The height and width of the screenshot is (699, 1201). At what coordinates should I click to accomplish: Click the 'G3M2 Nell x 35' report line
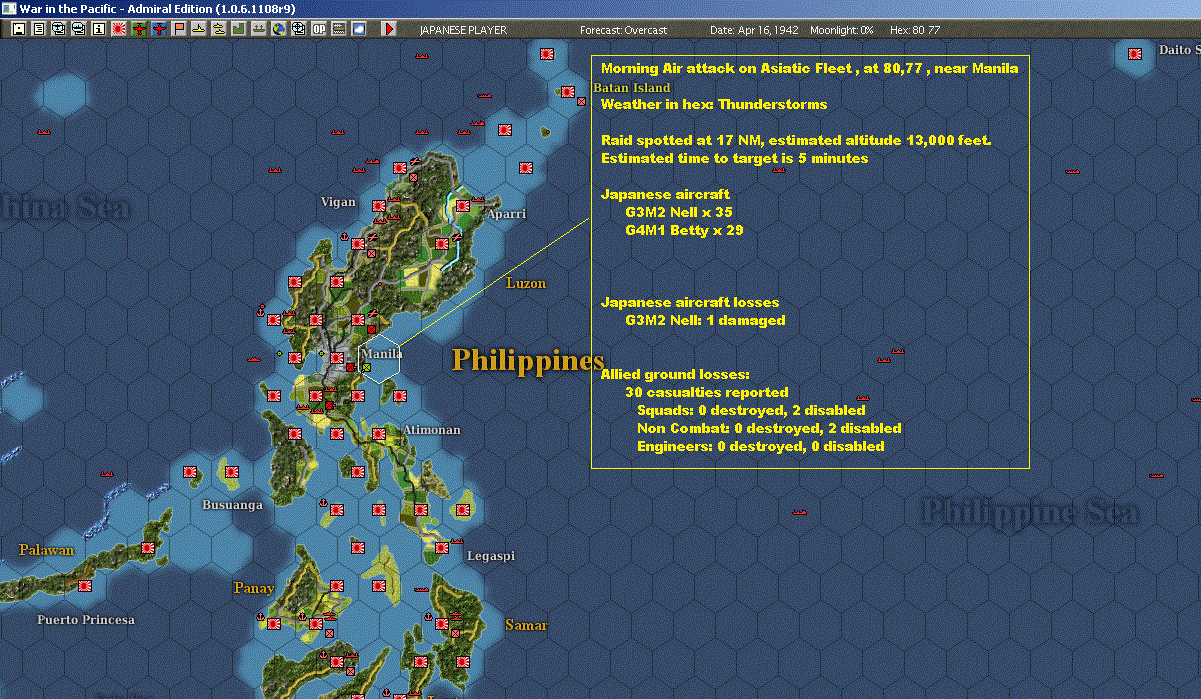click(x=679, y=212)
